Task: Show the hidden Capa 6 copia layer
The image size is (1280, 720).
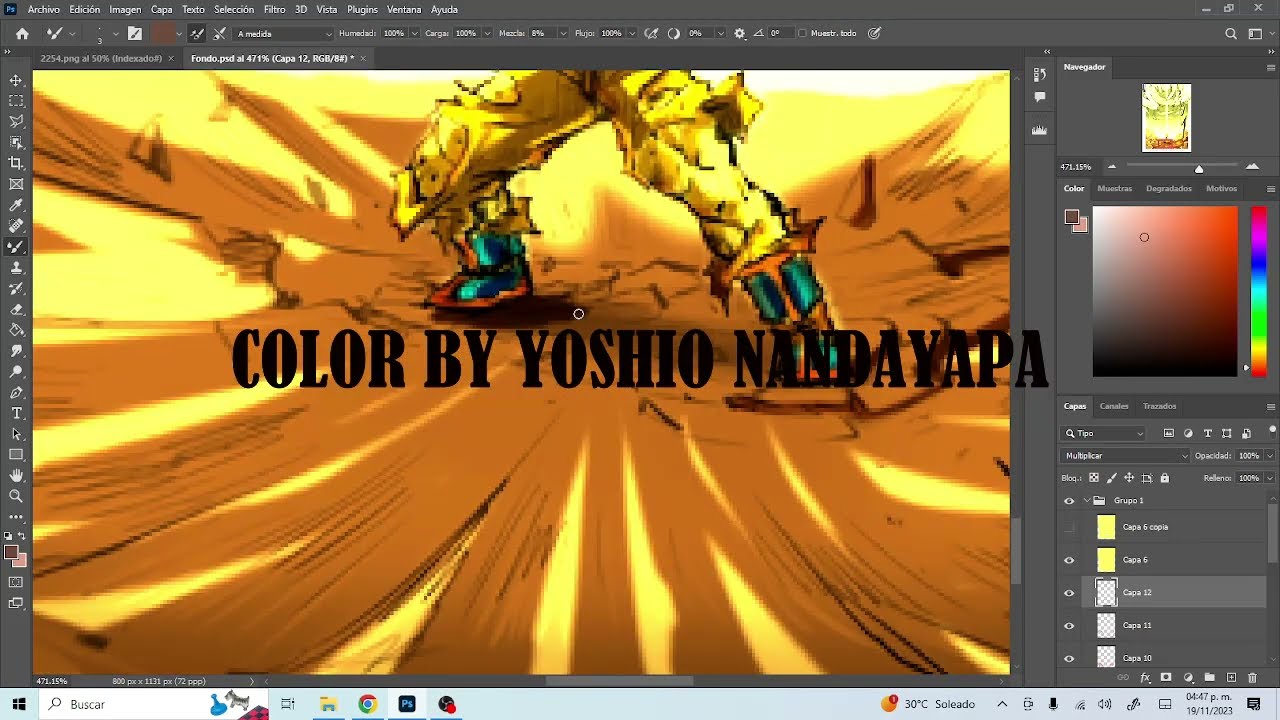Action: 1069,527
